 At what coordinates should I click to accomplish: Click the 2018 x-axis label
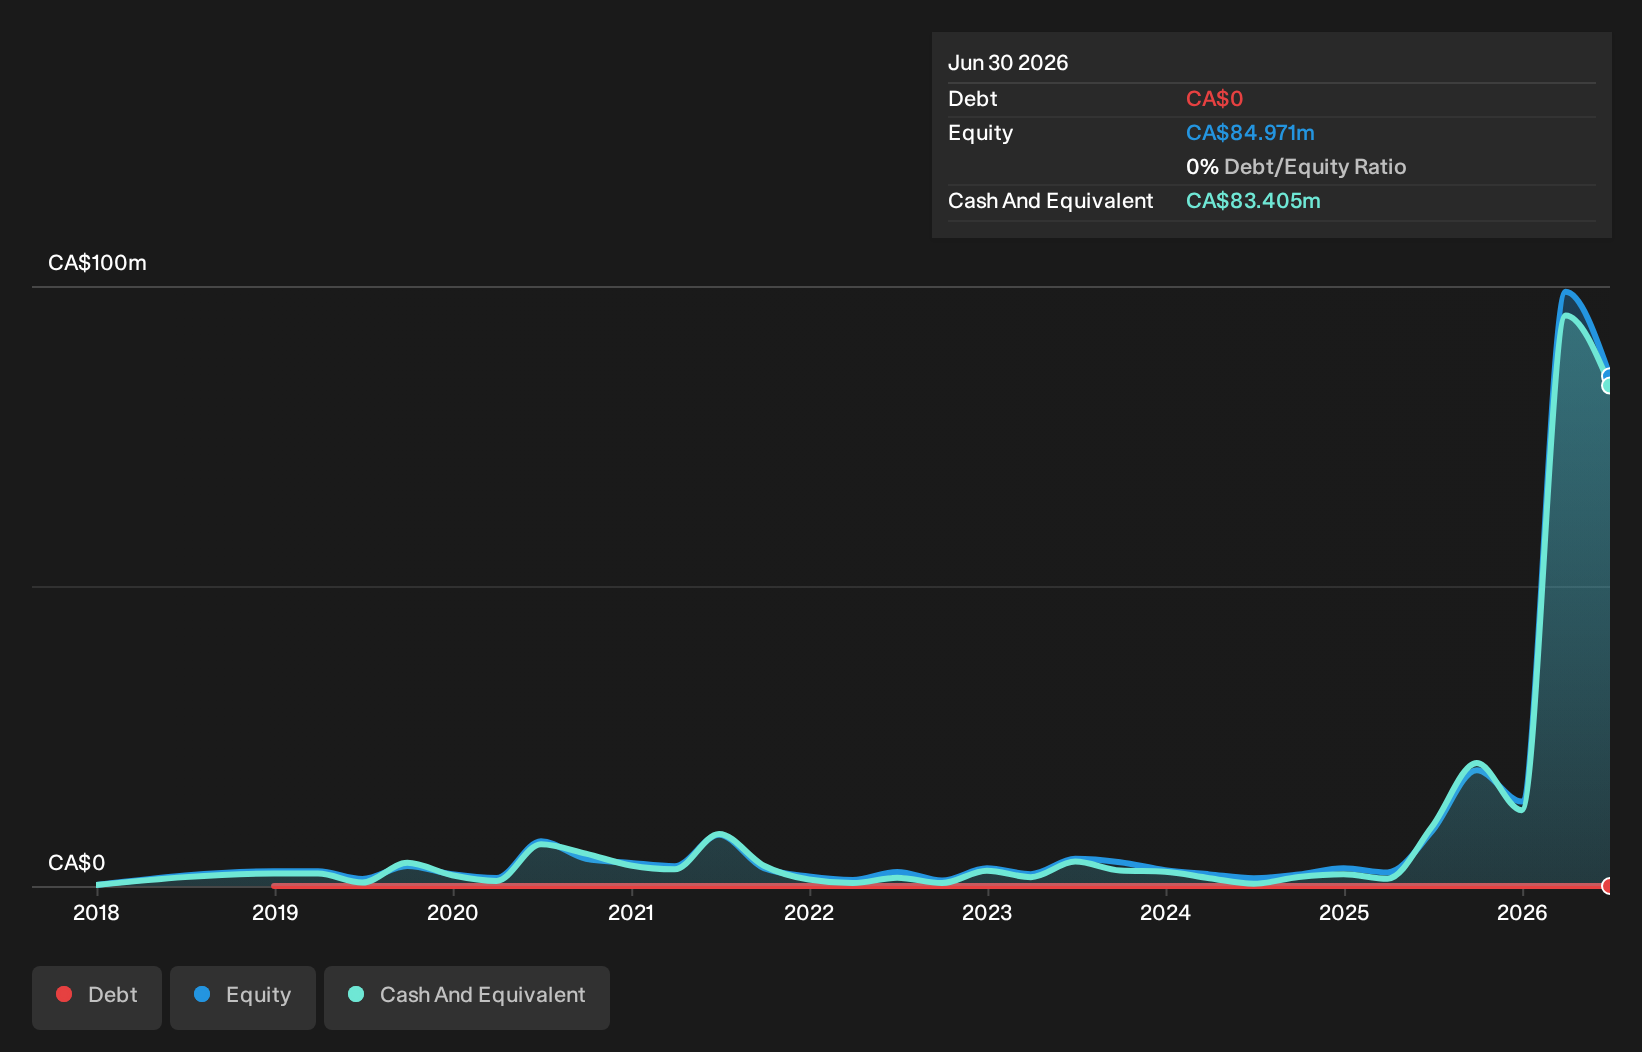tap(96, 913)
